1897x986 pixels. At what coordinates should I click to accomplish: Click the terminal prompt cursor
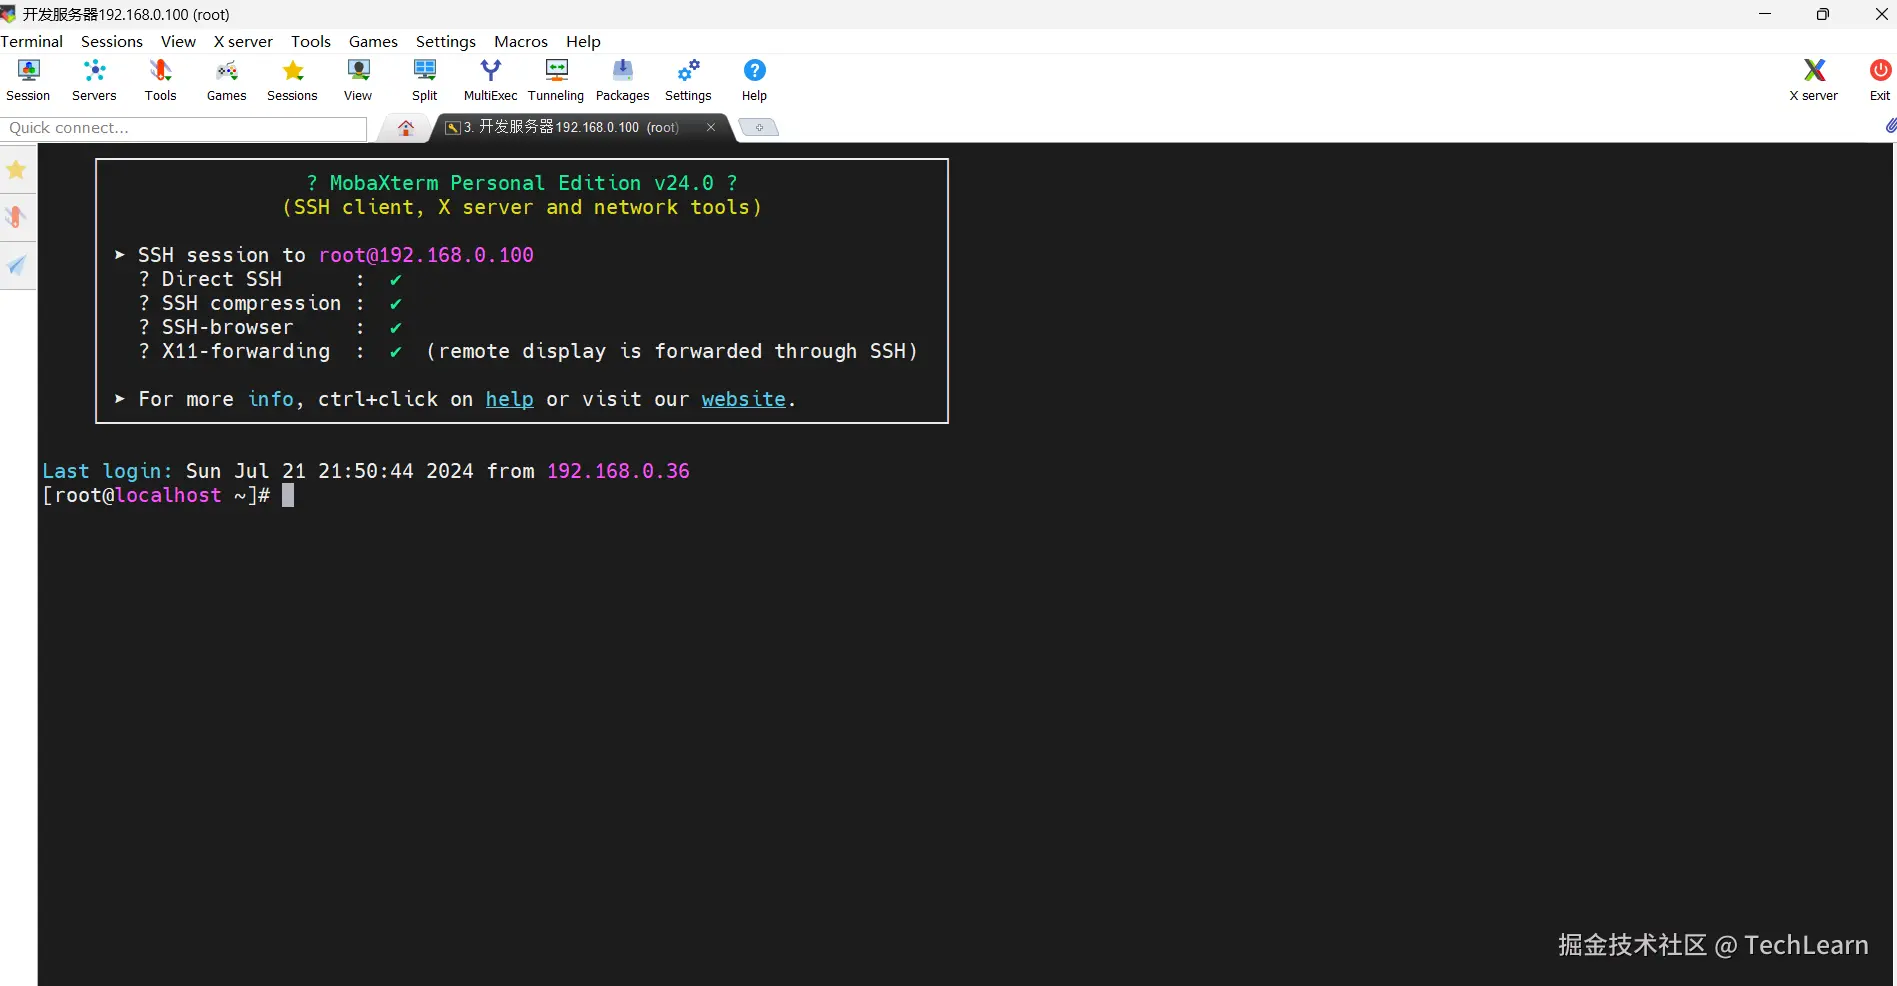[x=288, y=495]
